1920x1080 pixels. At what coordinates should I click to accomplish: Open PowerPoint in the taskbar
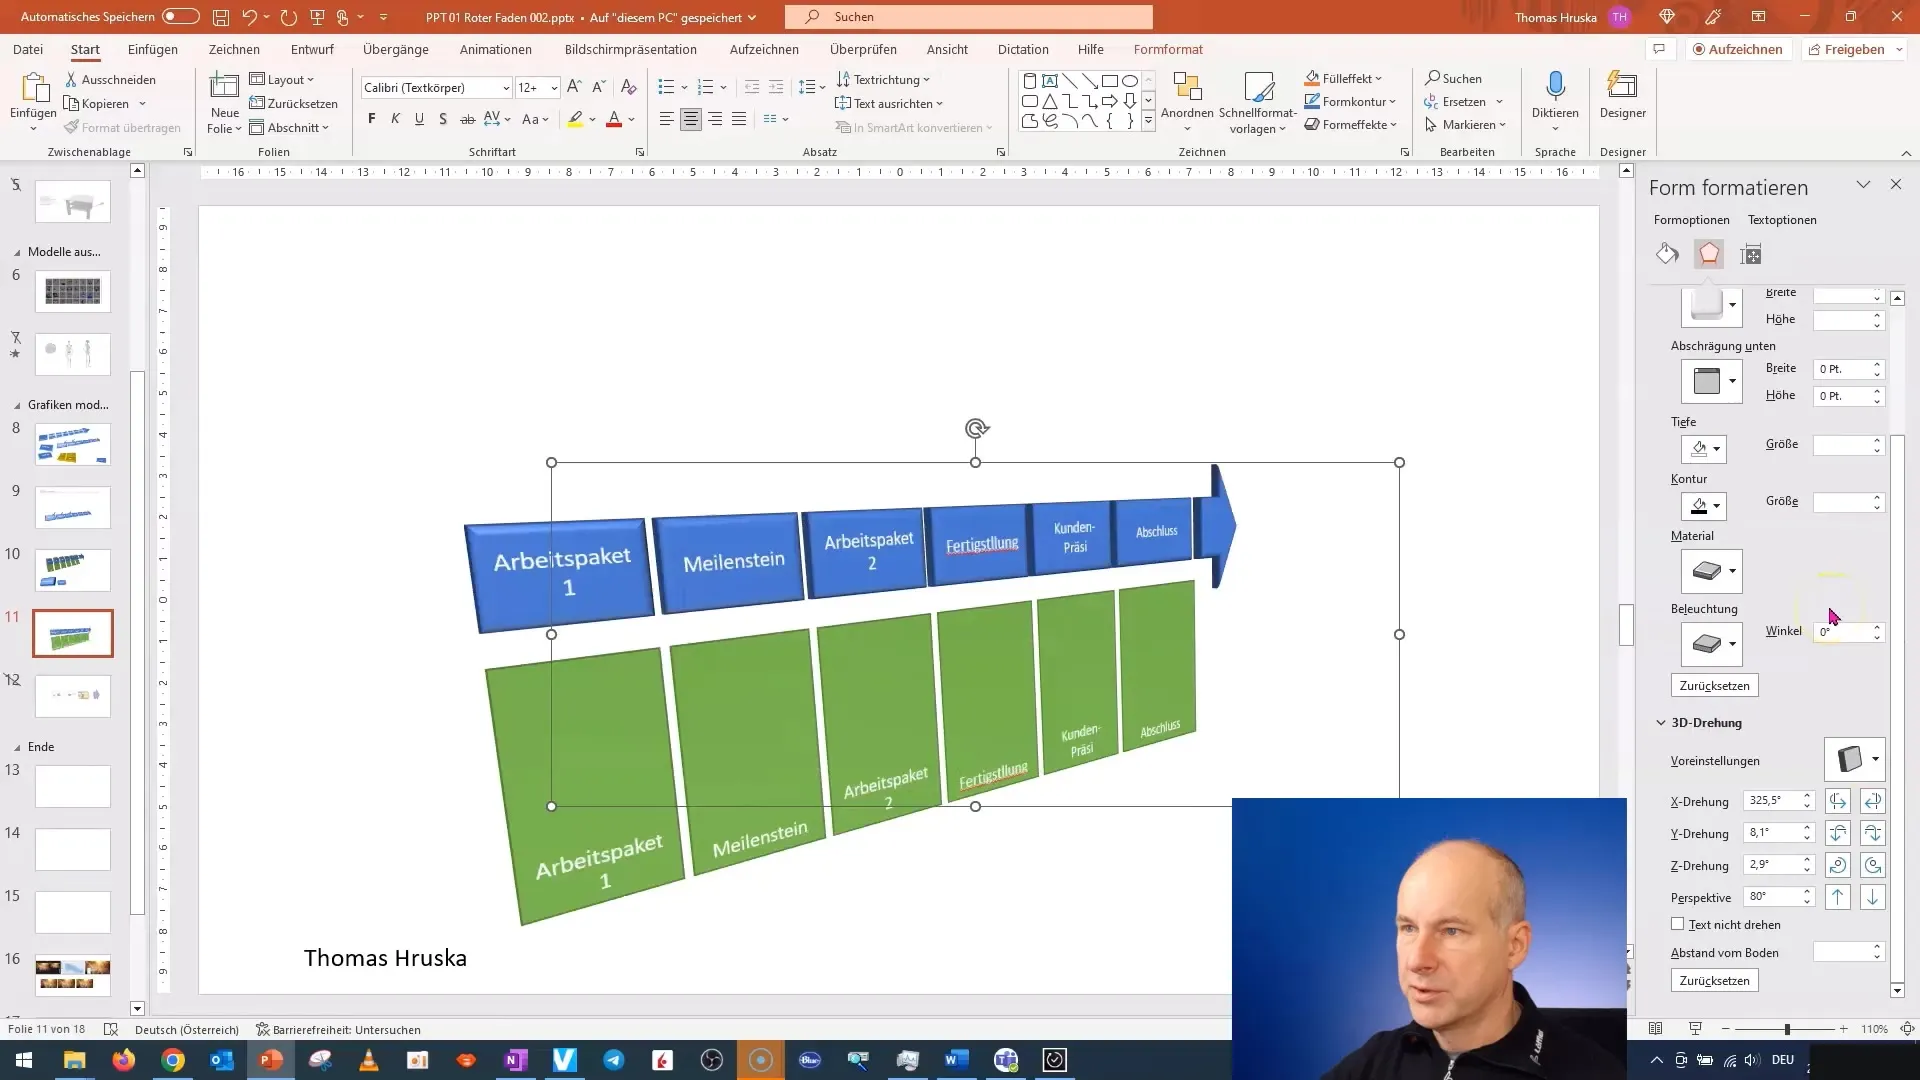271,1060
